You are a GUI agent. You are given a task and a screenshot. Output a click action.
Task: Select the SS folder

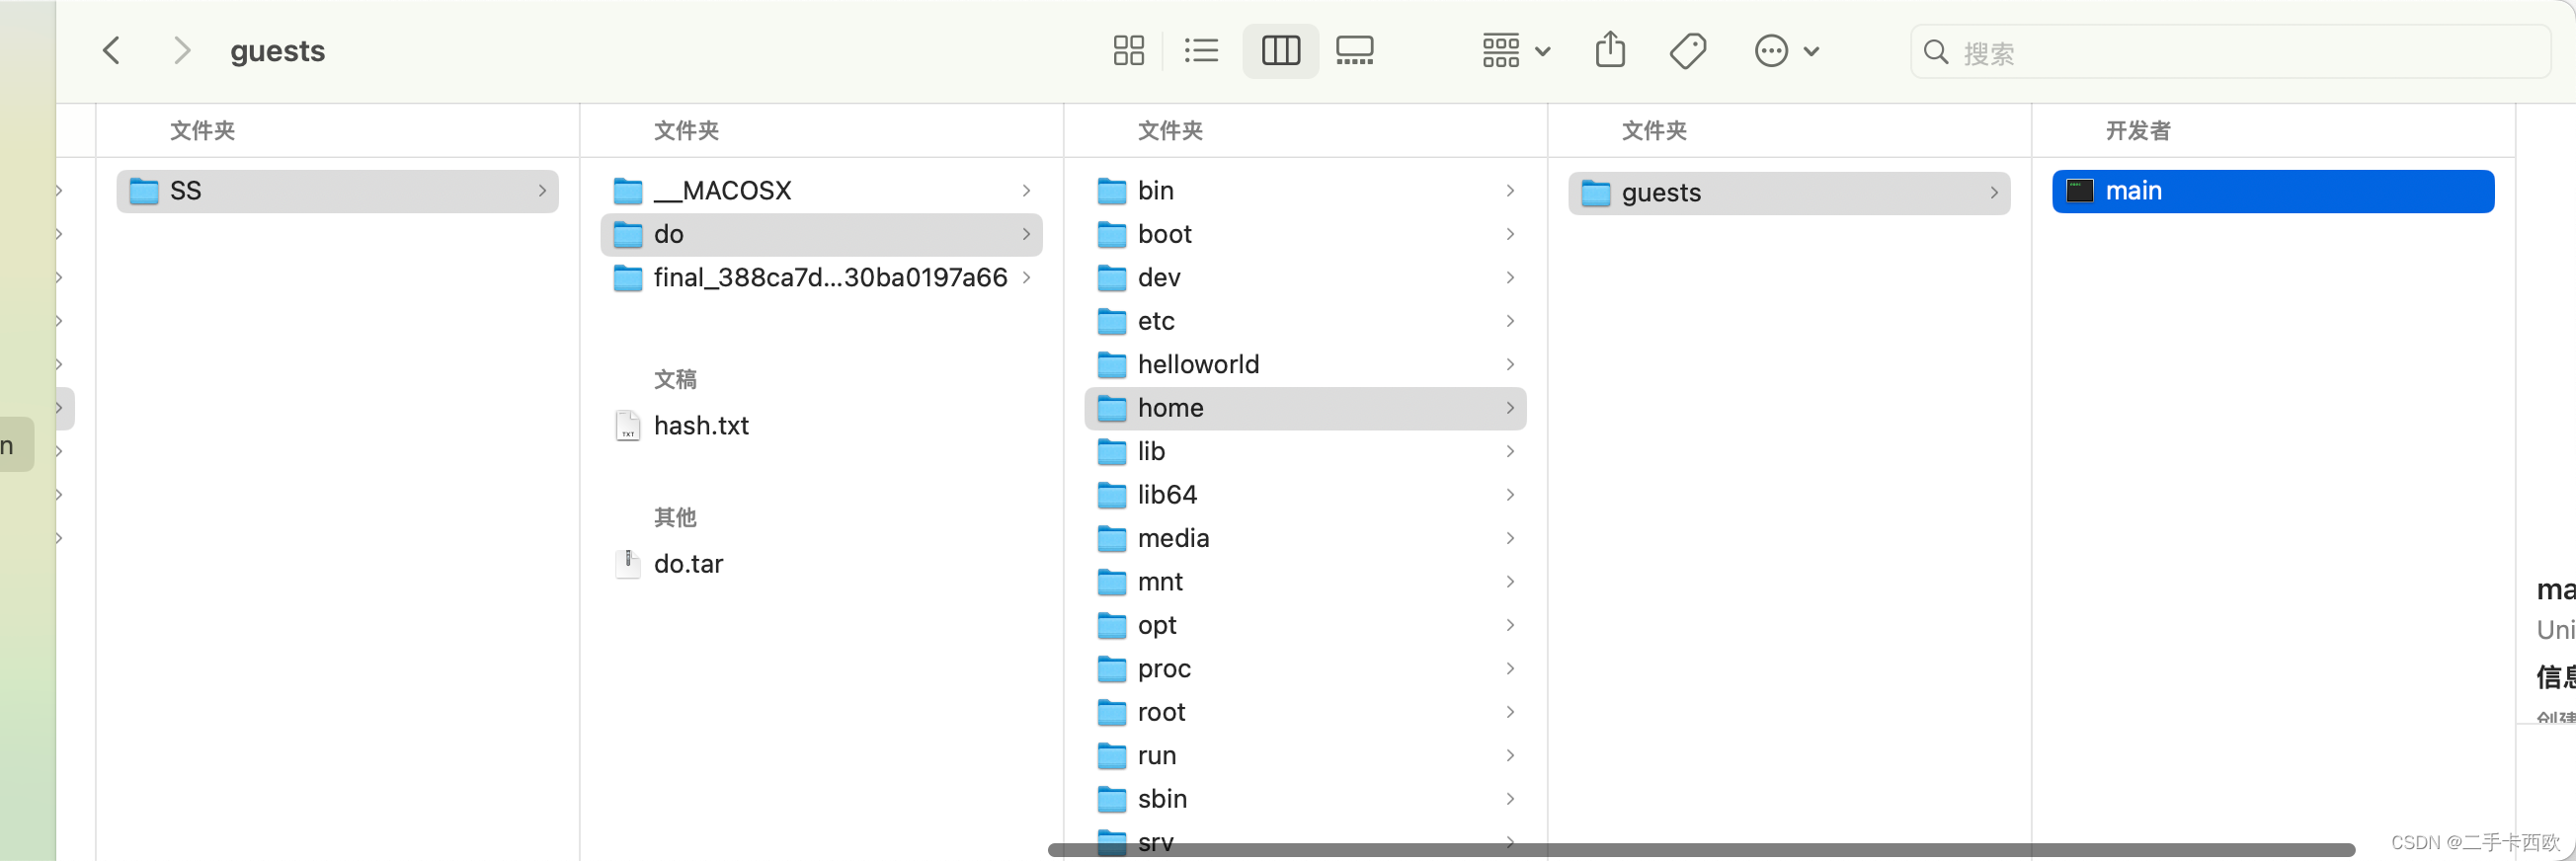337,191
